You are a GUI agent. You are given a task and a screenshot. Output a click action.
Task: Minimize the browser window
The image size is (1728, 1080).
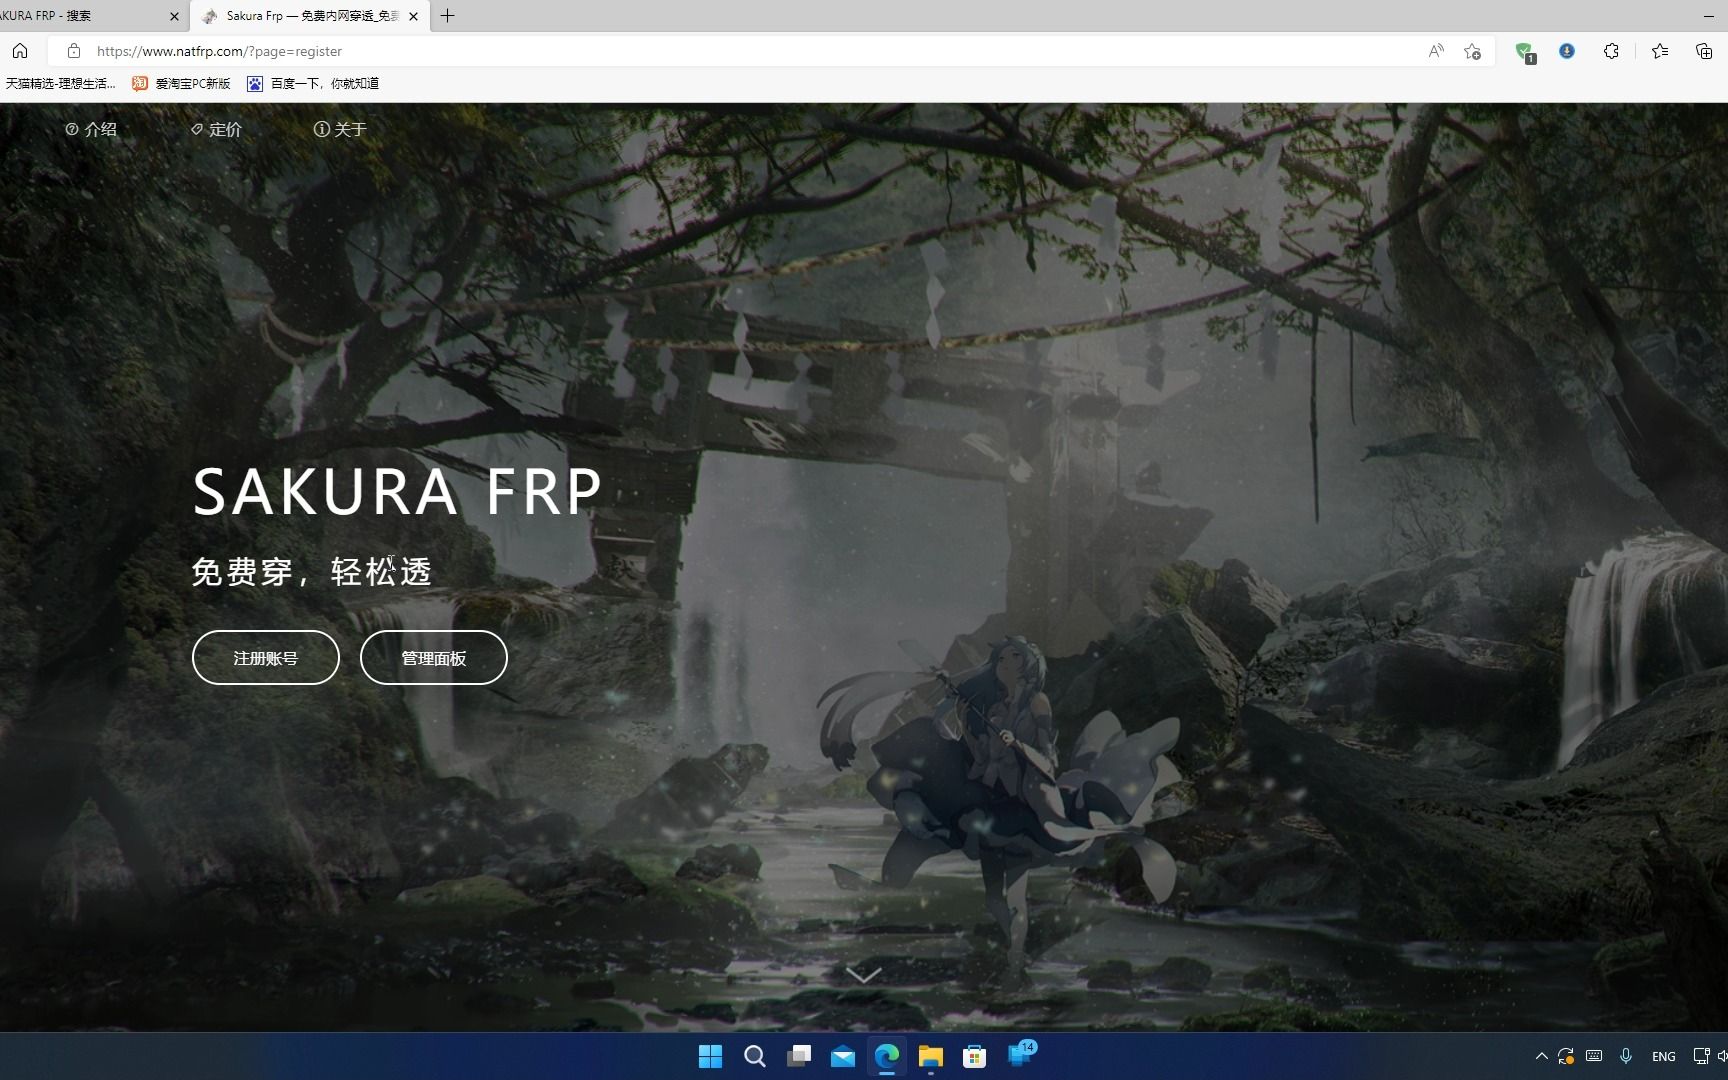point(1708,16)
